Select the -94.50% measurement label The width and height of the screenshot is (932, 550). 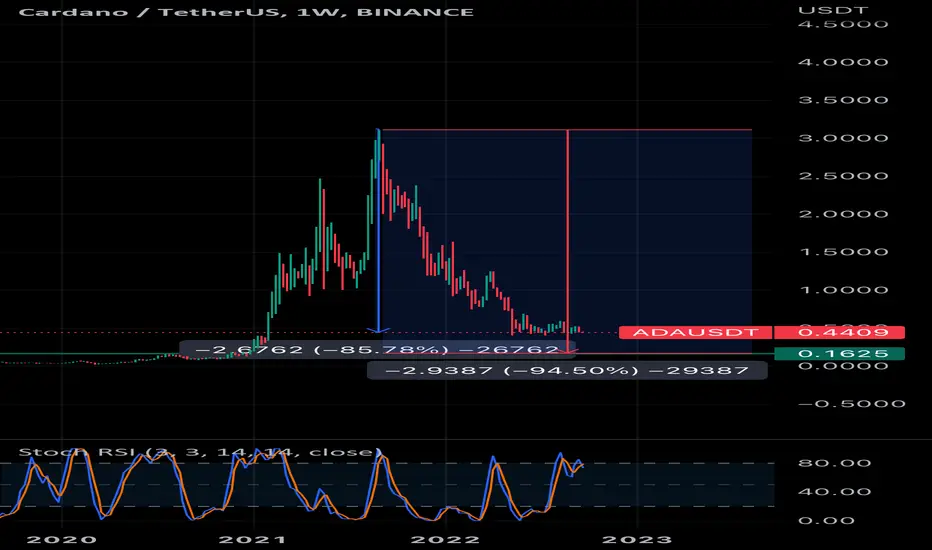567,370
